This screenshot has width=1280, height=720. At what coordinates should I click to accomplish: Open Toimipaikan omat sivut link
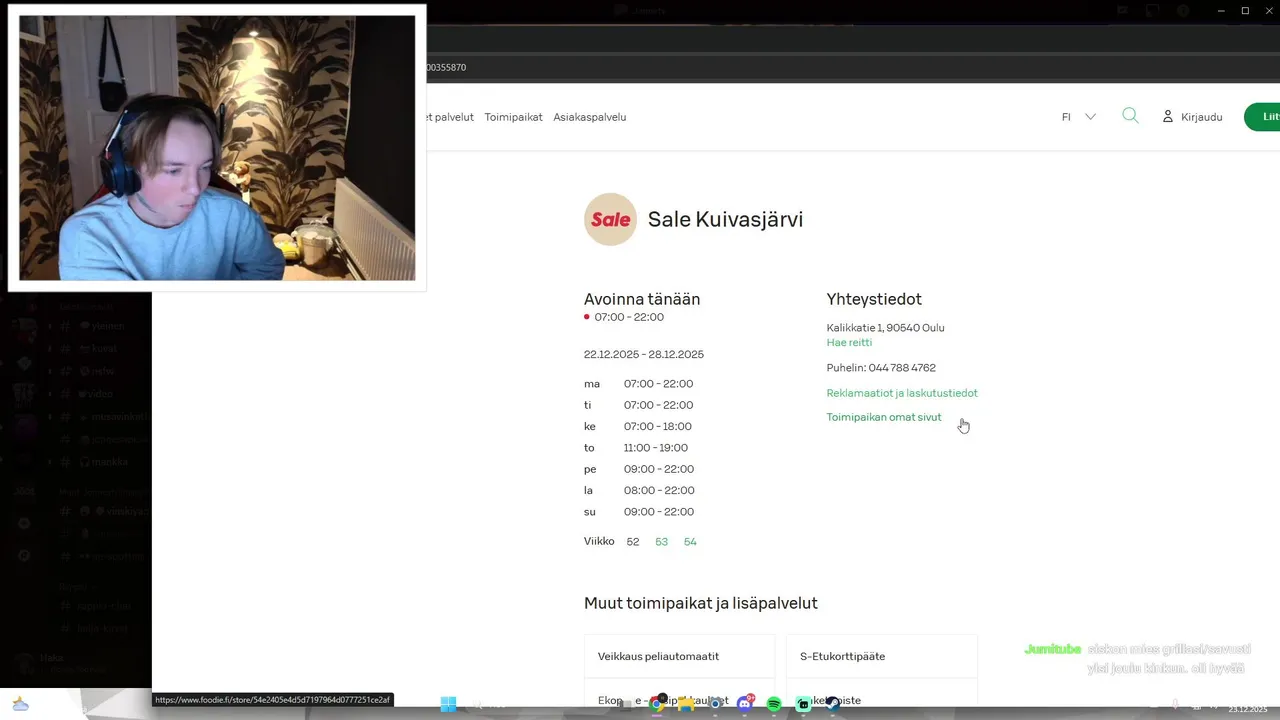(884, 417)
